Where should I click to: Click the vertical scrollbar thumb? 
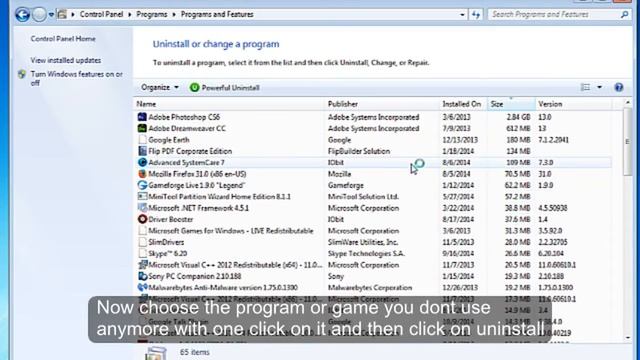628,142
